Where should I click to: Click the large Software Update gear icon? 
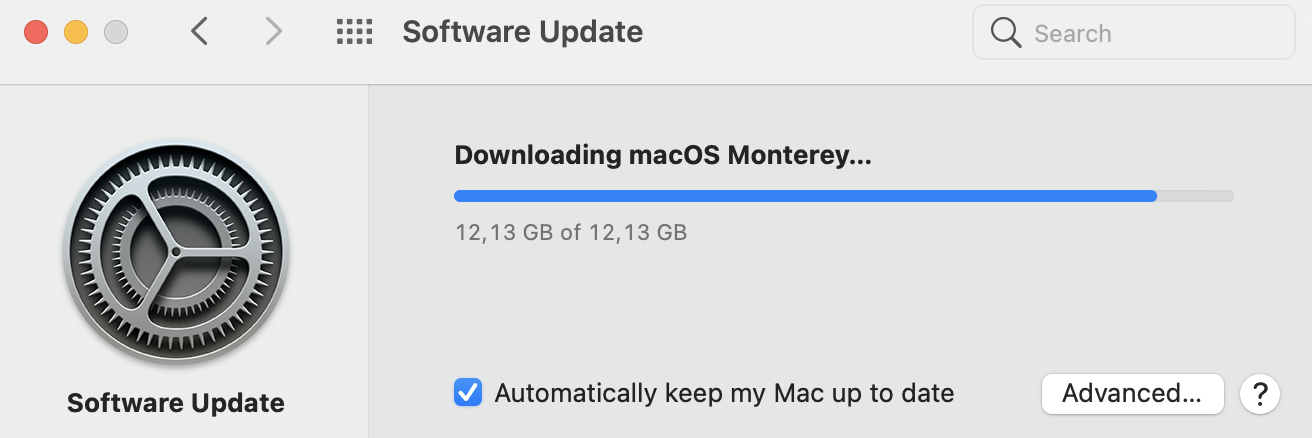176,250
